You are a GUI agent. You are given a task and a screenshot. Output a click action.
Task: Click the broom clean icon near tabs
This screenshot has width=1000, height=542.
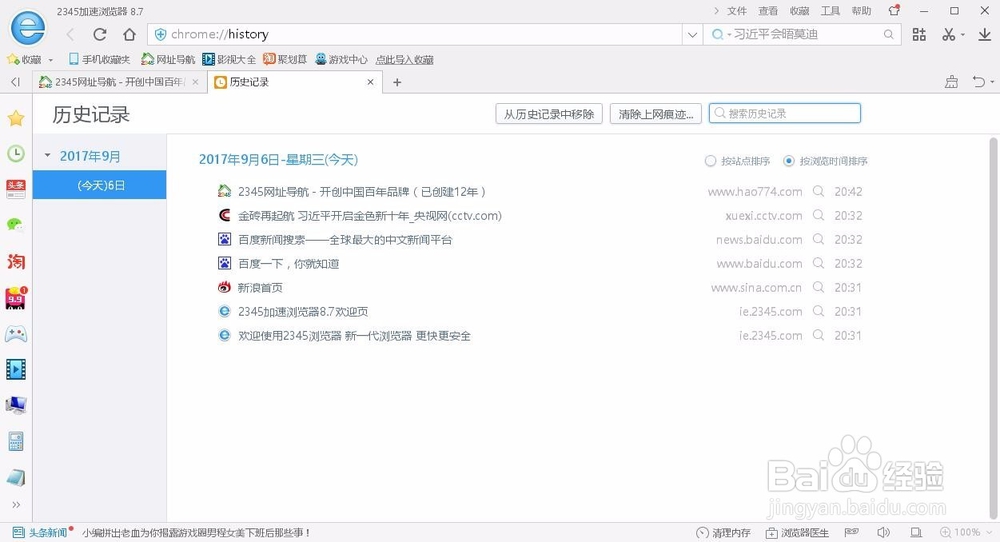coord(952,82)
